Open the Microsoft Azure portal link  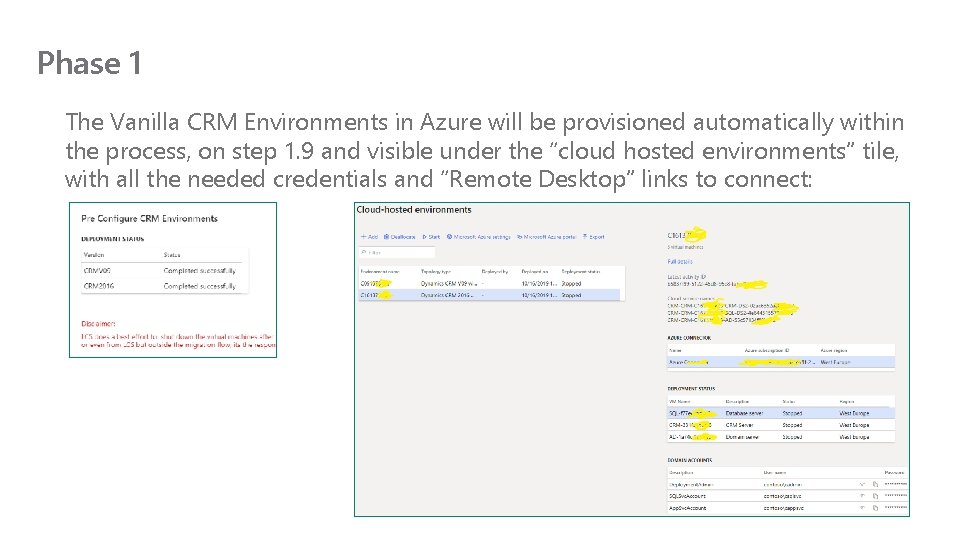pyautogui.click(x=547, y=236)
